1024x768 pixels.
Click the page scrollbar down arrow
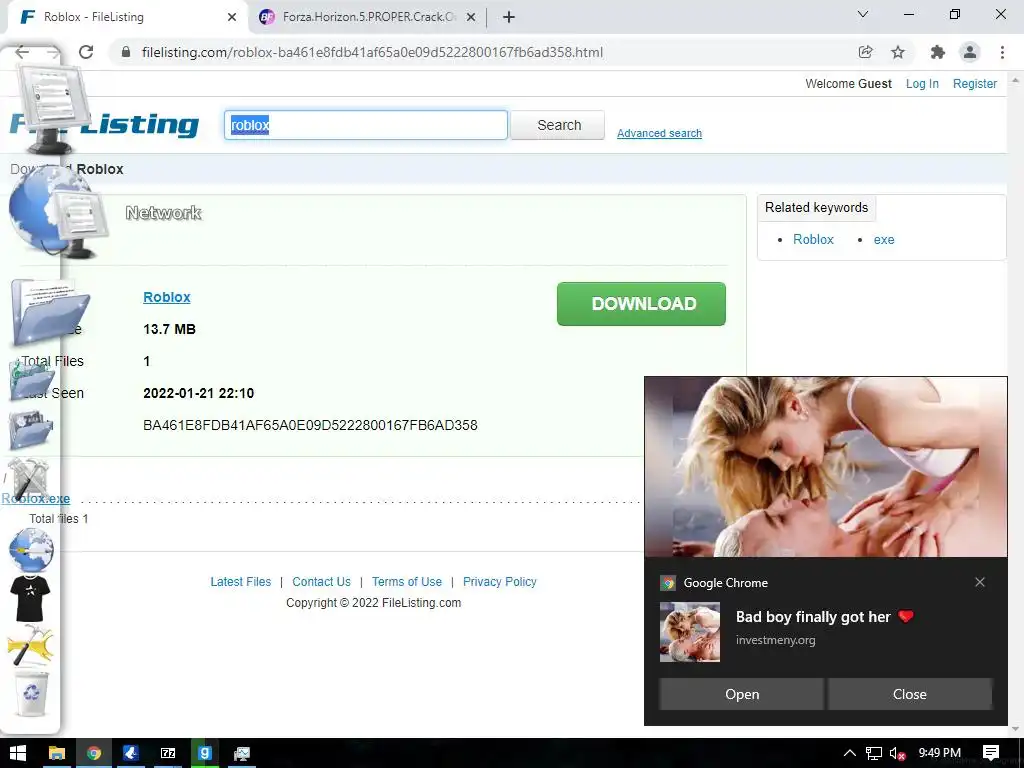1016,729
